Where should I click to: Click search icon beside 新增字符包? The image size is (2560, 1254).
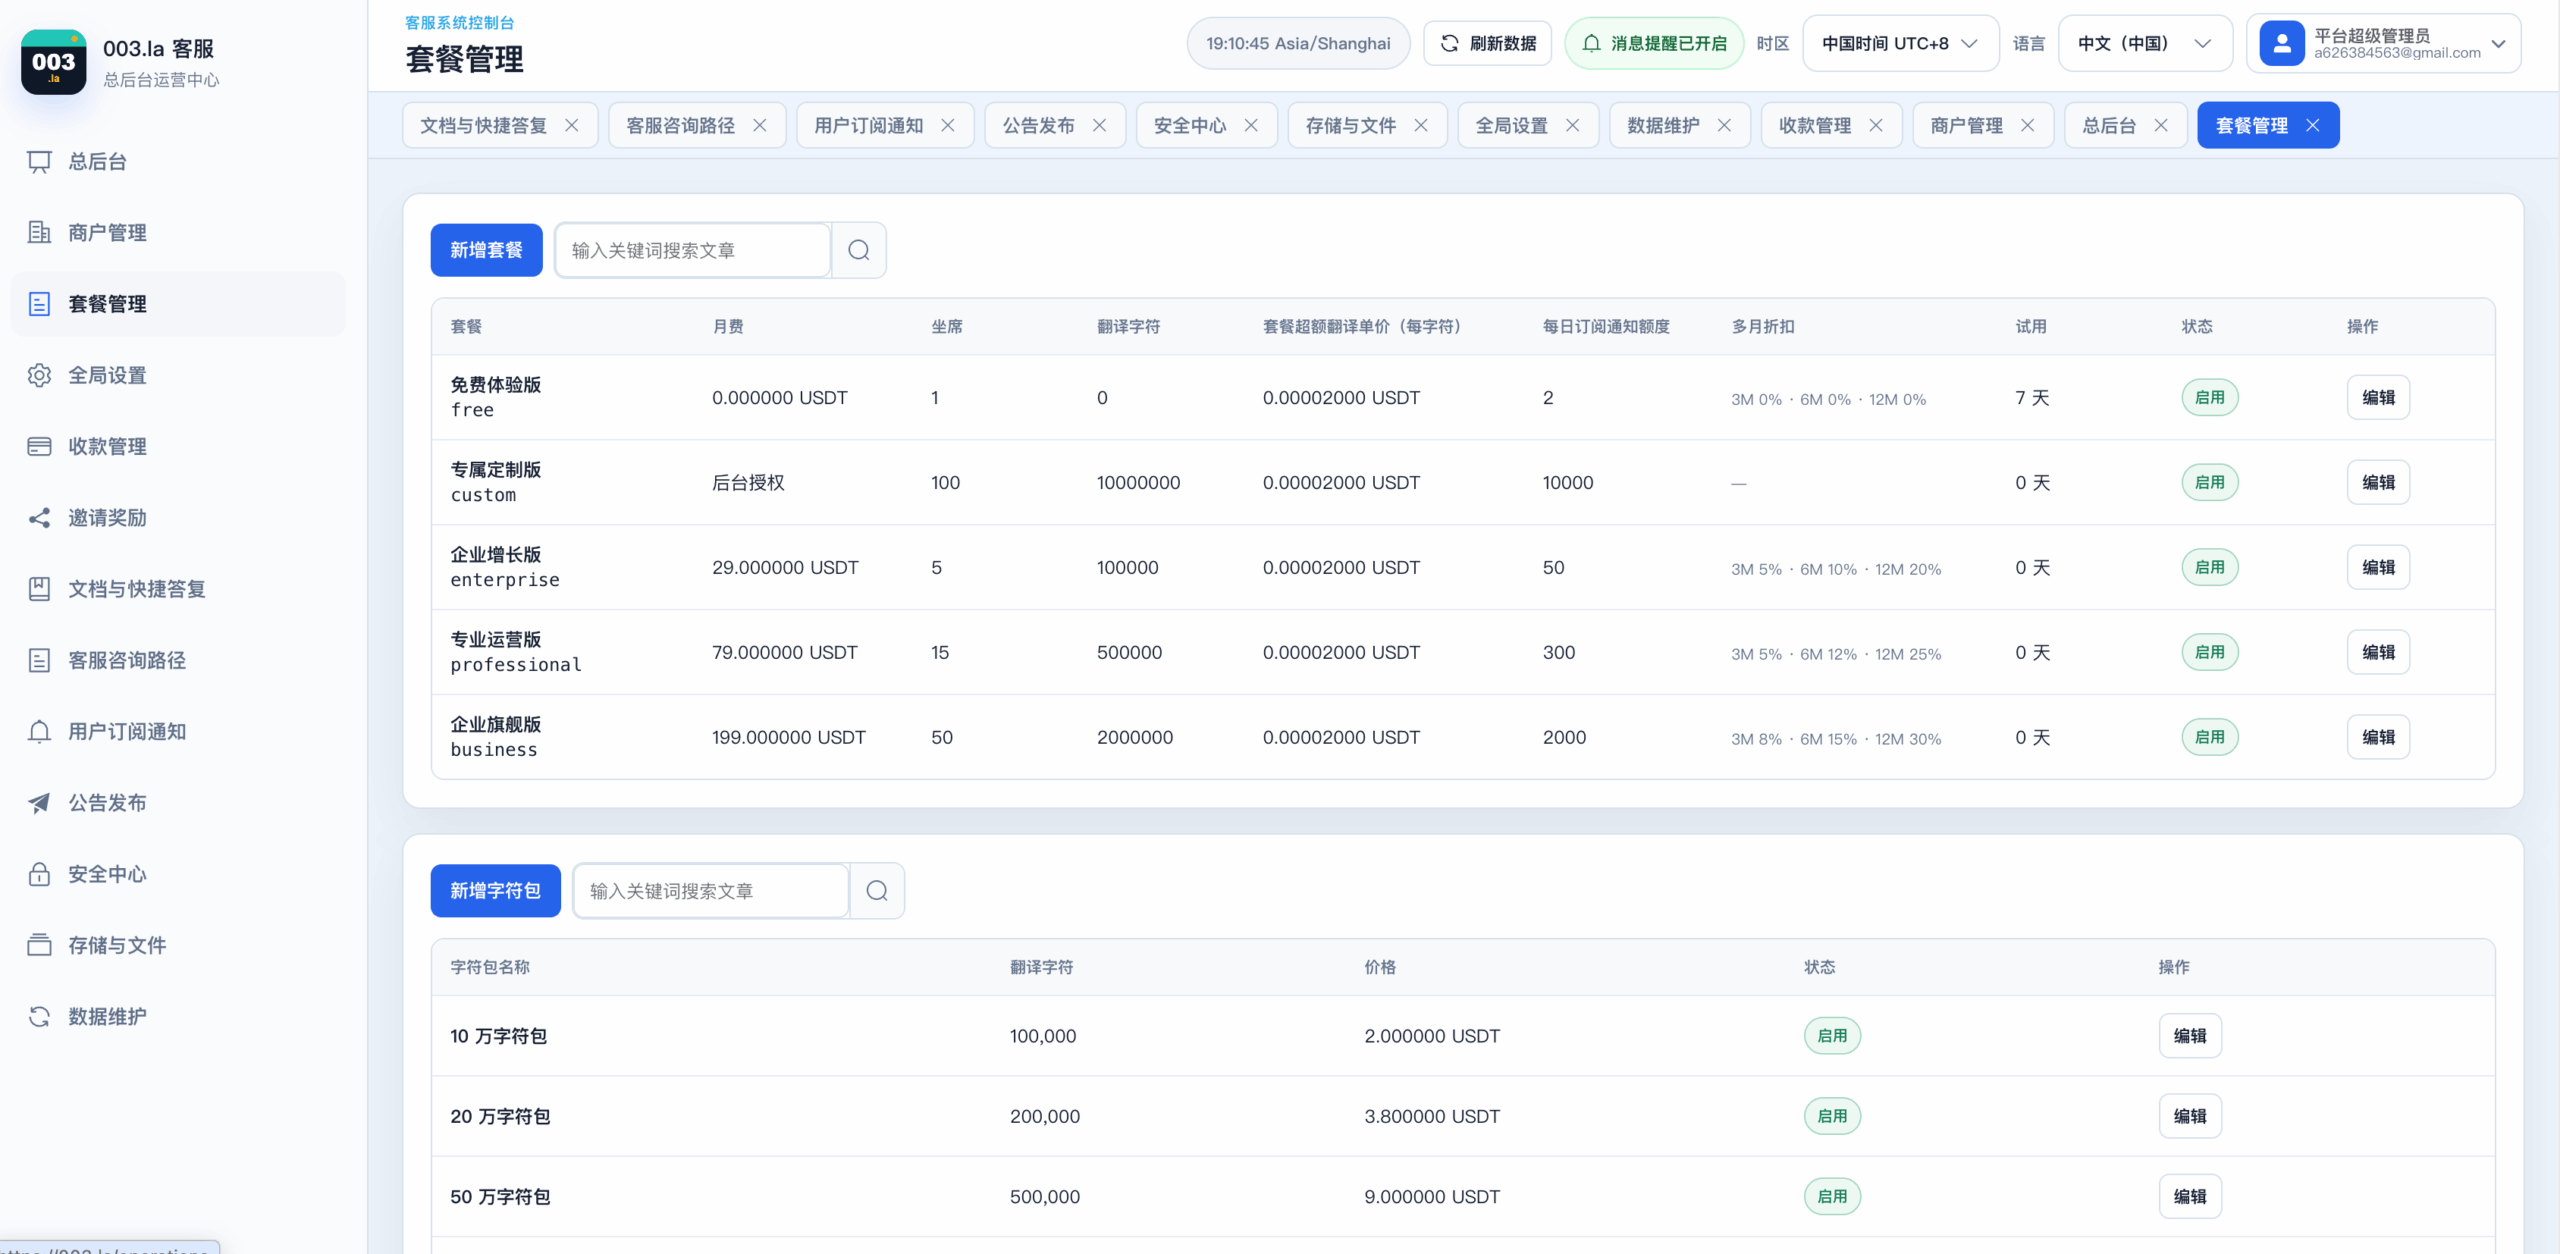coord(877,891)
